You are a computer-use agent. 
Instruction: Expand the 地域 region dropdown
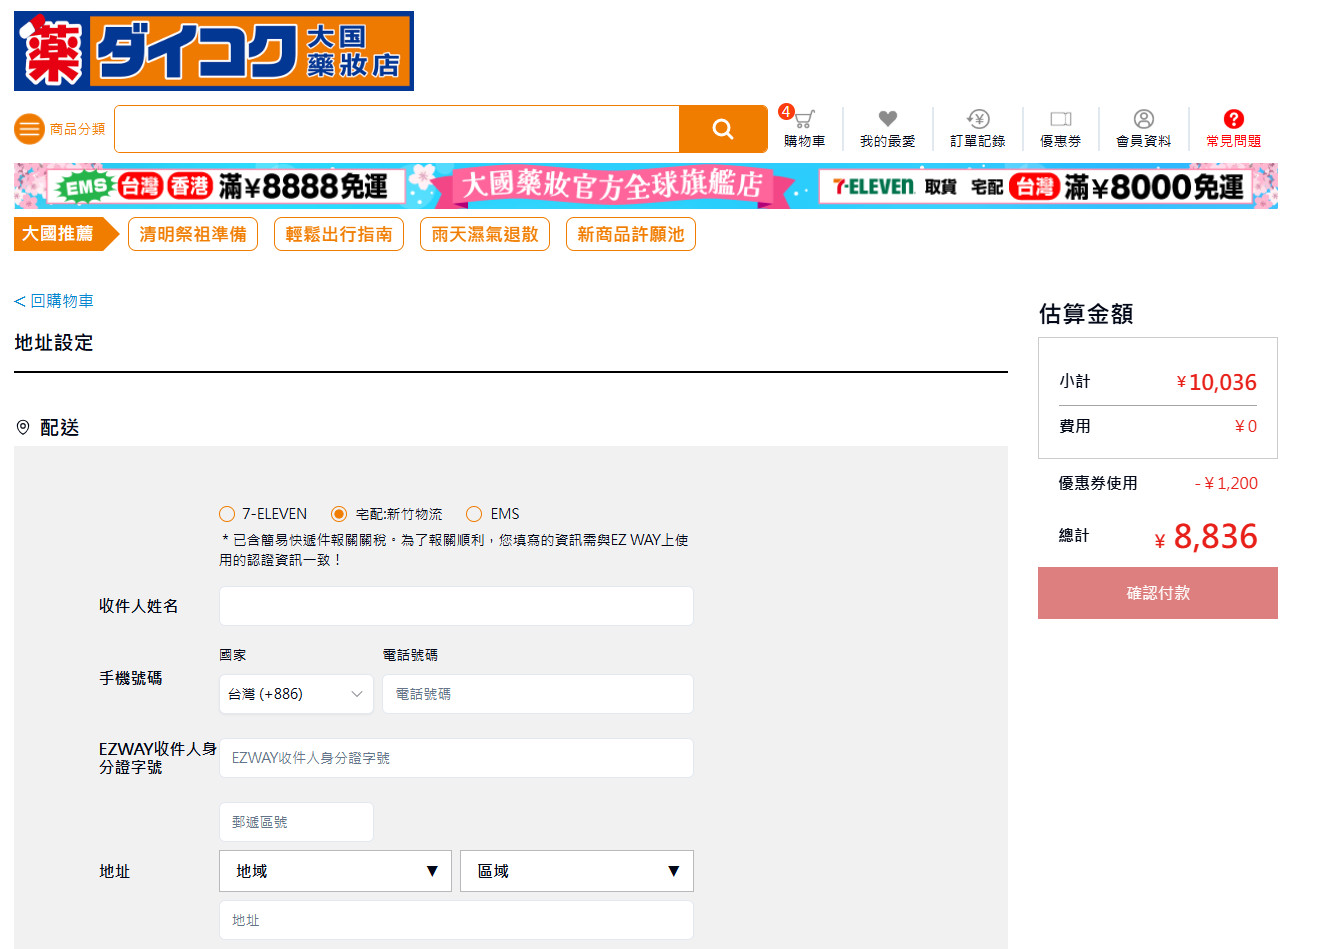335,871
